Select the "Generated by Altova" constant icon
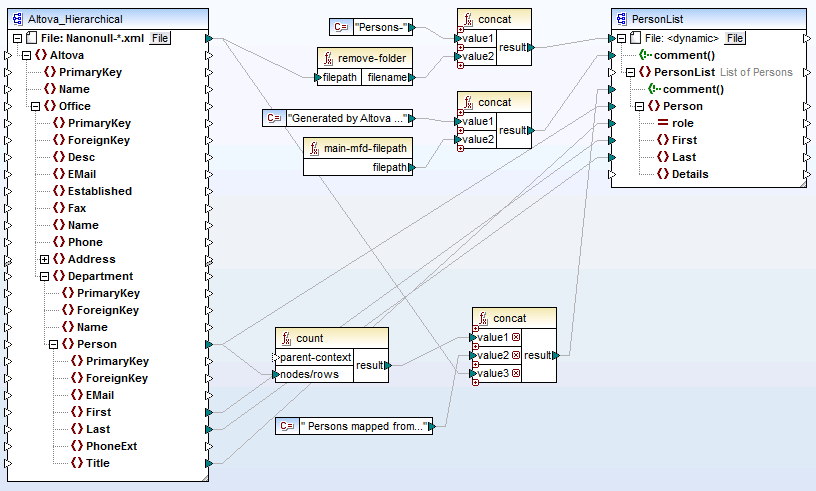The width and height of the screenshot is (816, 491). click(274, 118)
